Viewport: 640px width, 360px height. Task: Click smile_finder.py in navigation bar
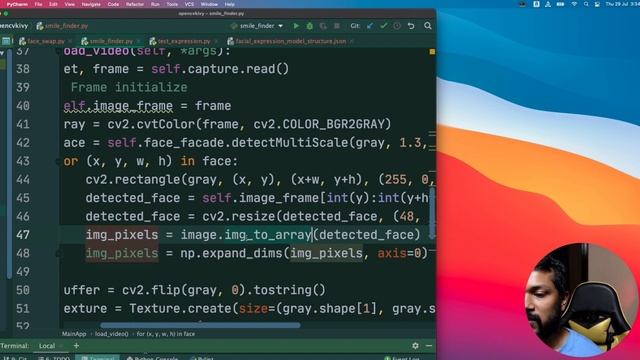(x=62, y=26)
